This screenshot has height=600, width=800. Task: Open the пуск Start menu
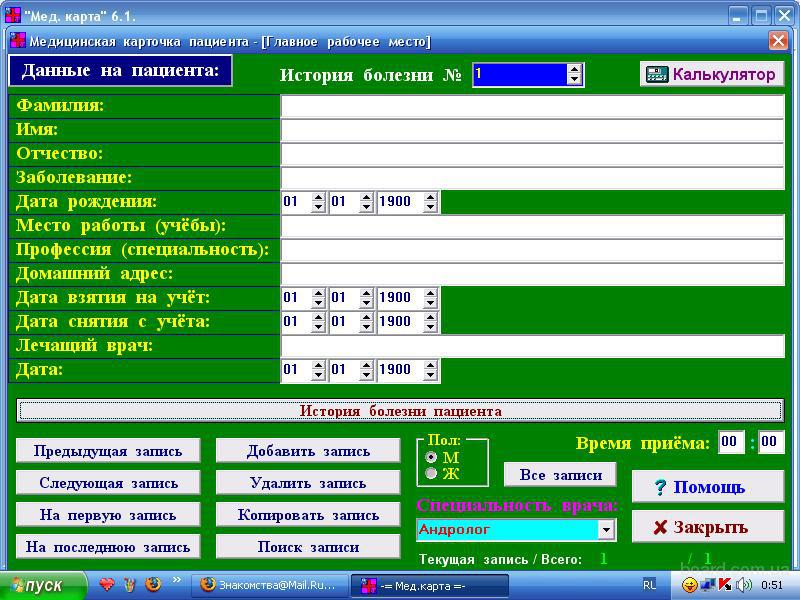tap(37, 585)
